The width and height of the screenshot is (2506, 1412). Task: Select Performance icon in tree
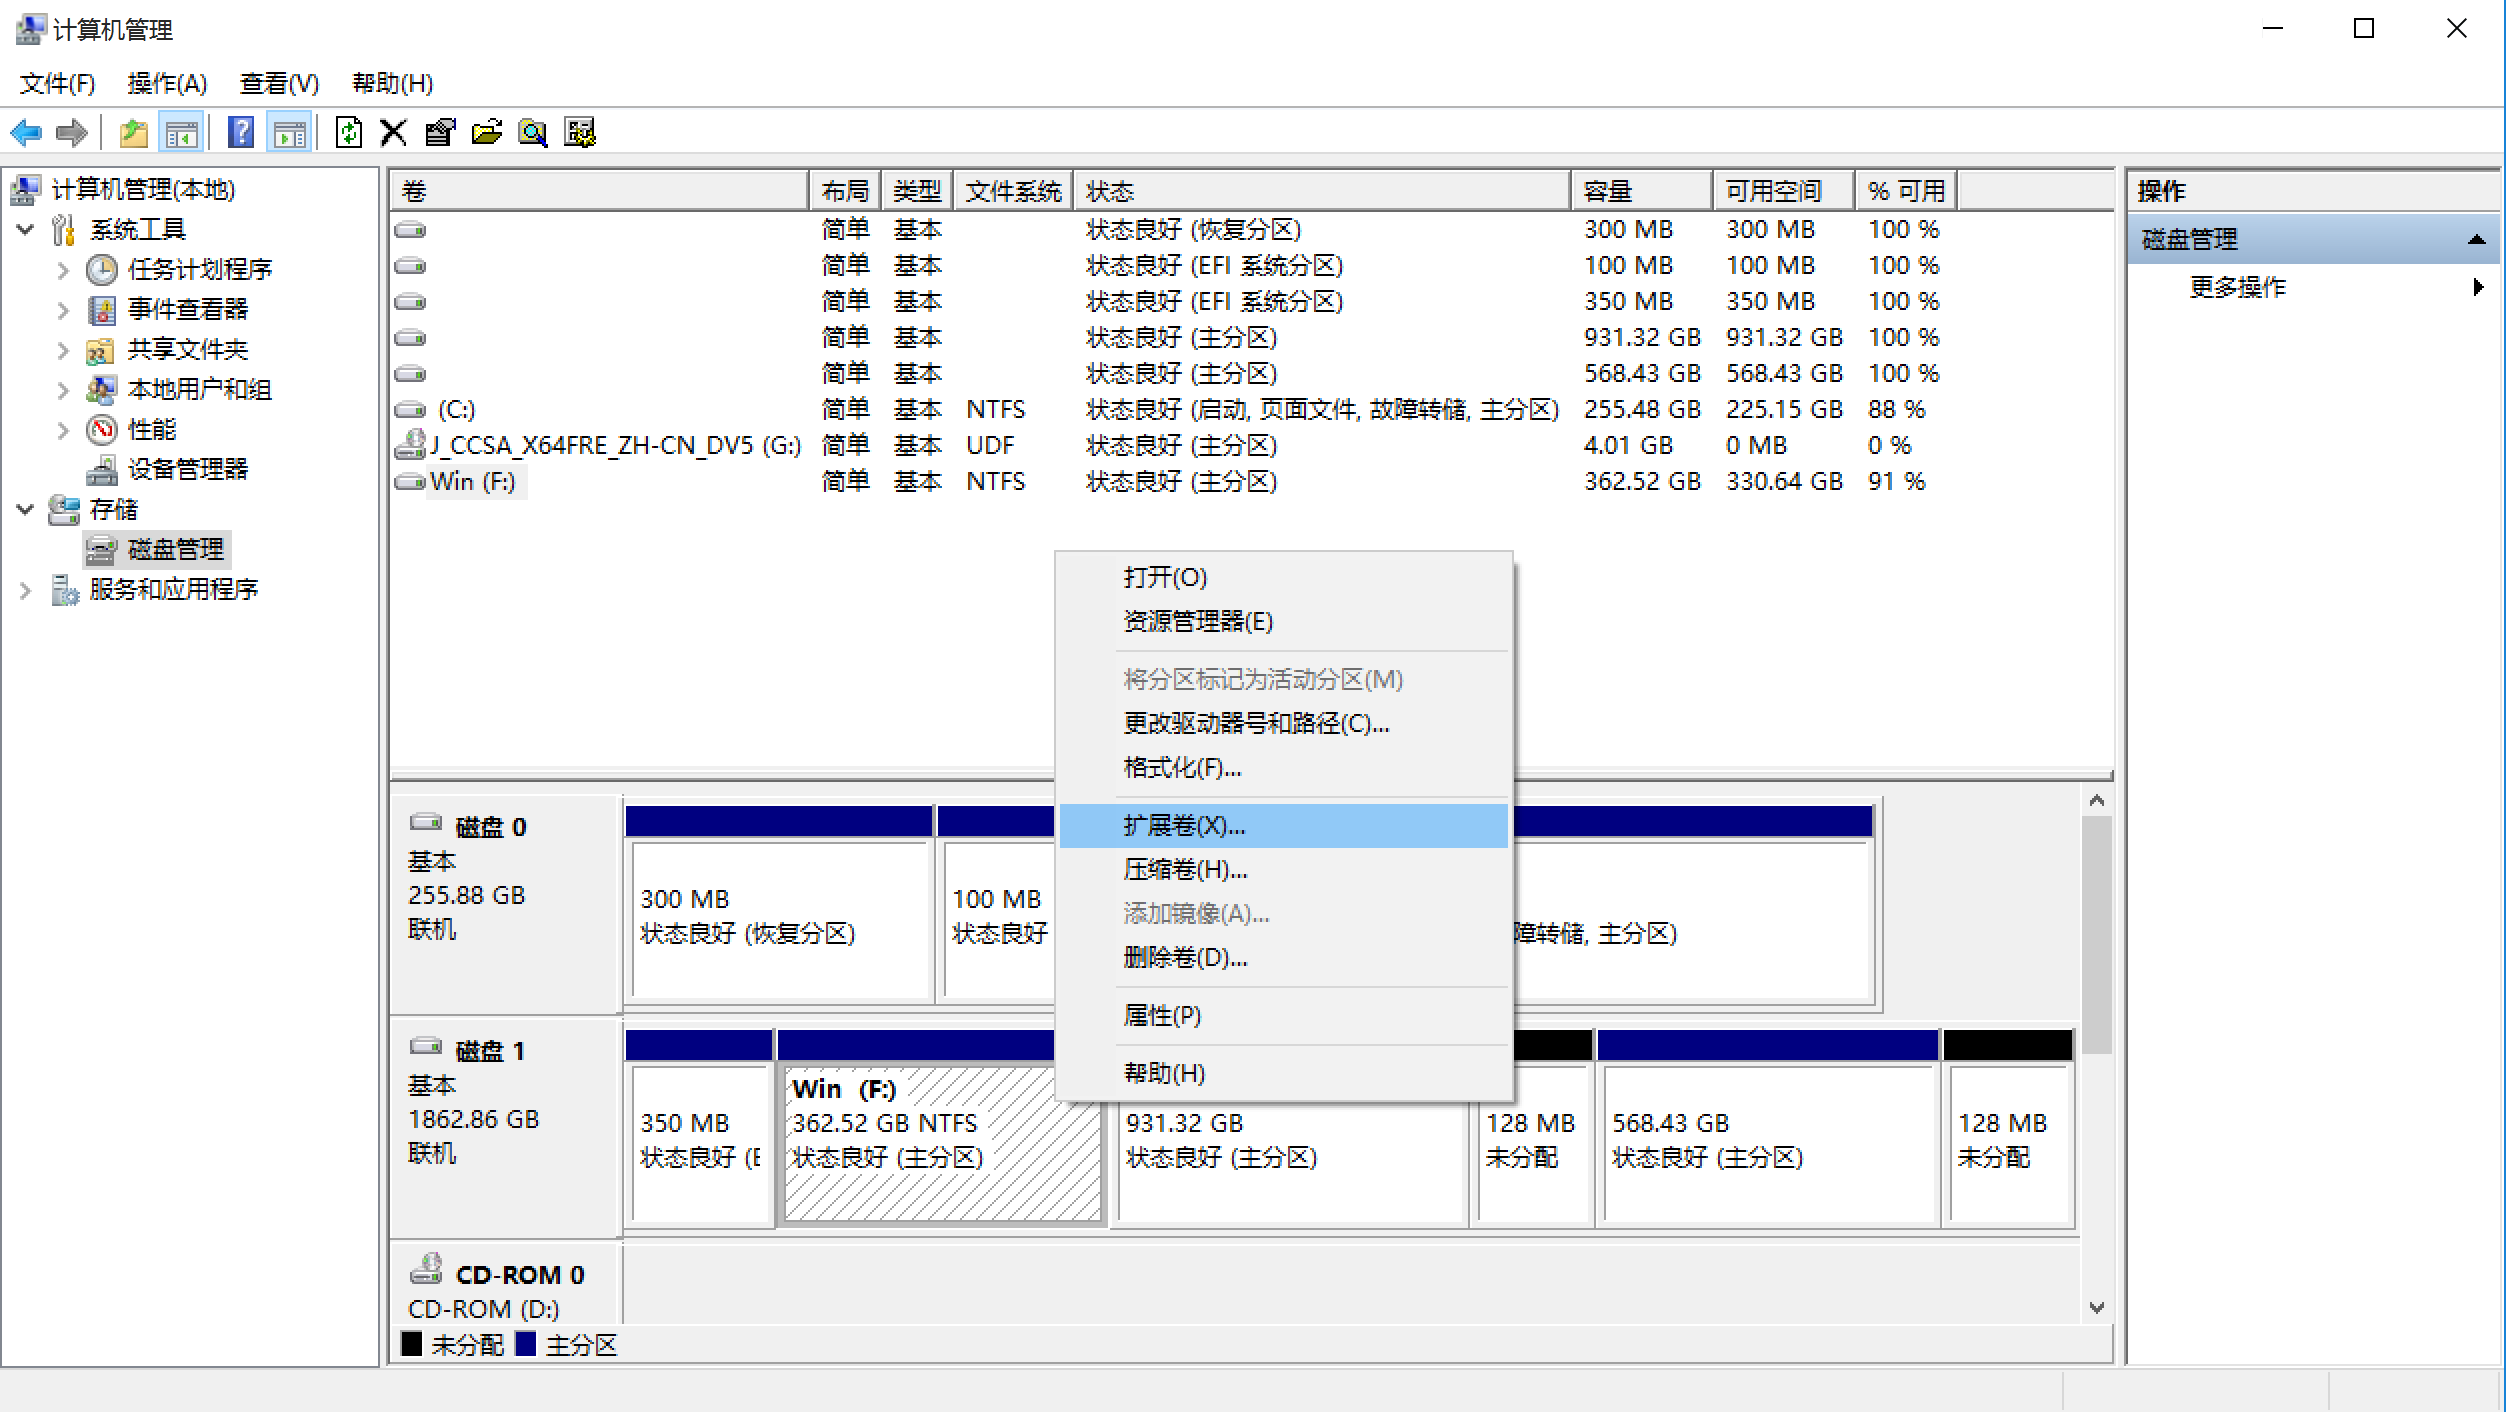pos(102,430)
